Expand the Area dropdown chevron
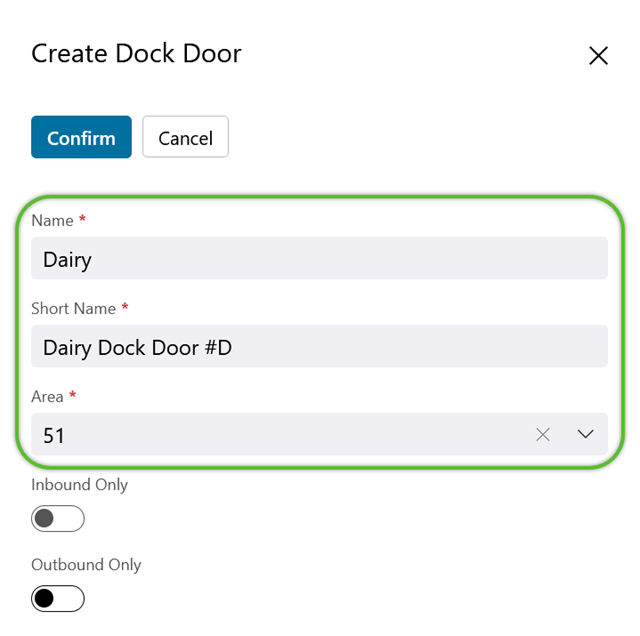This screenshot has height=636, width=640. (585, 434)
